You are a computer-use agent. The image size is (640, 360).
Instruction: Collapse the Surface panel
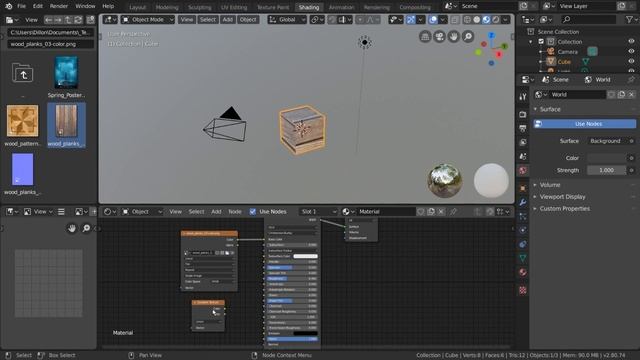pos(535,109)
